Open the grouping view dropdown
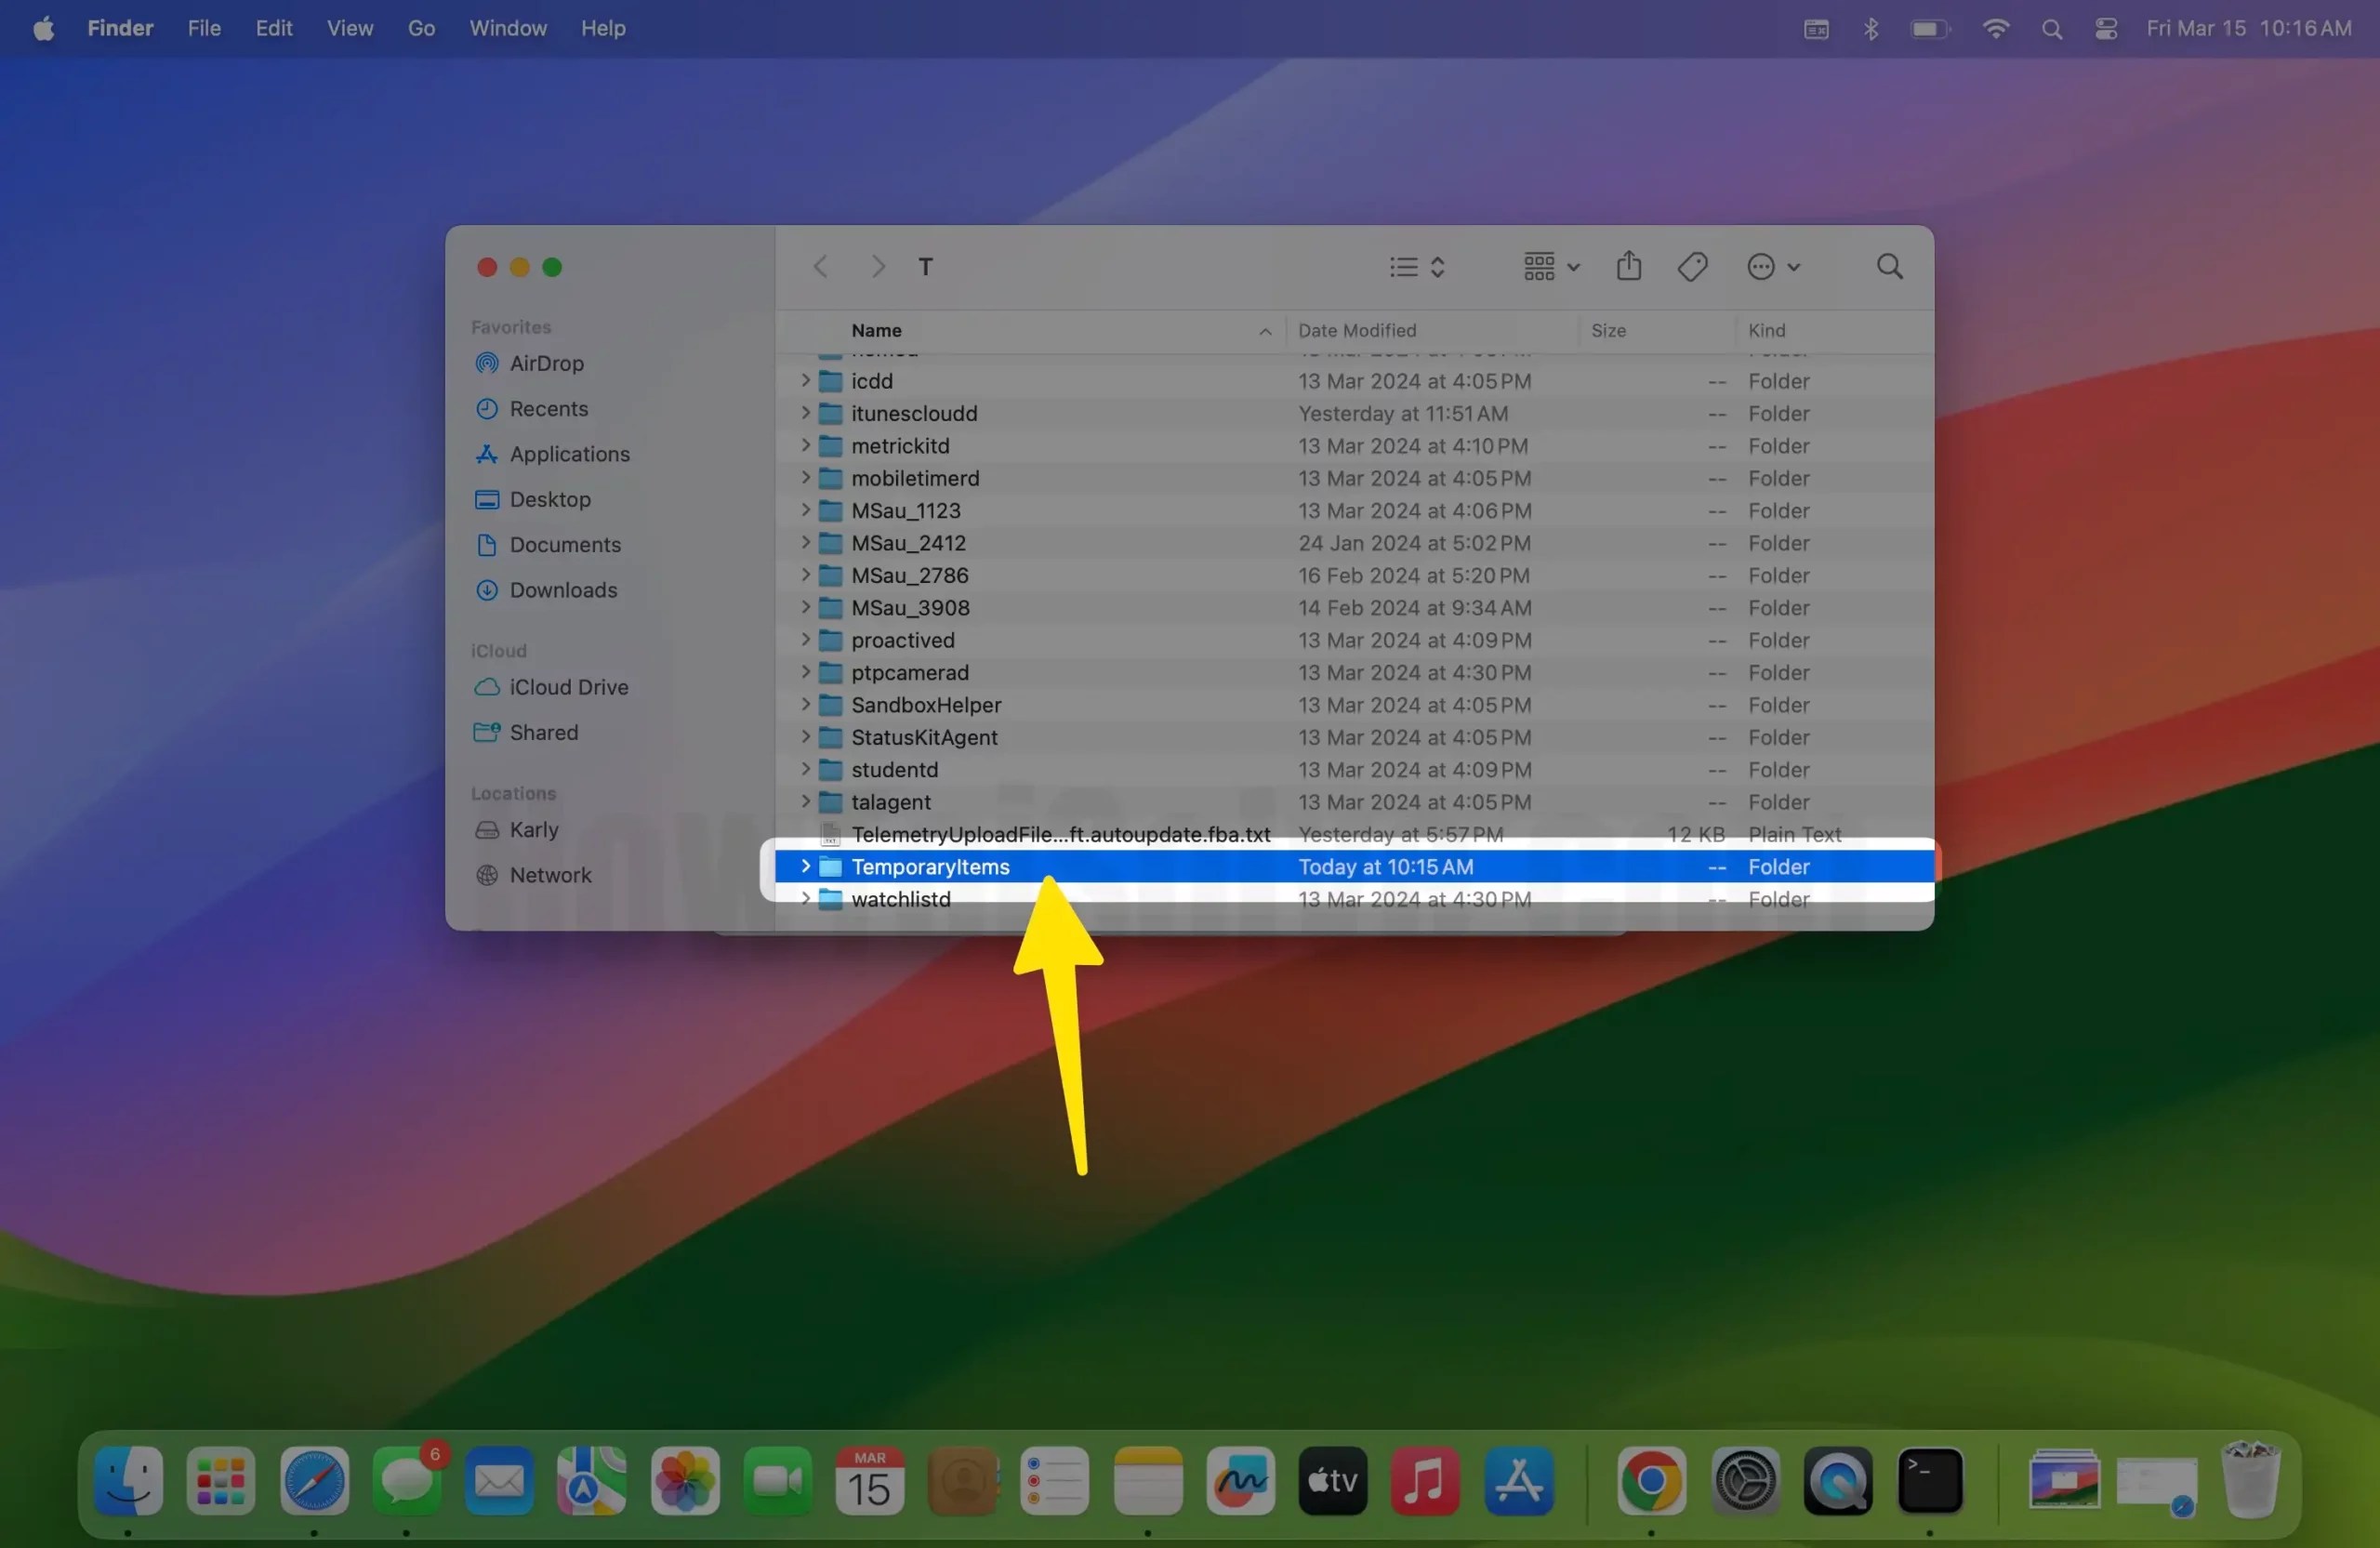 (x=1548, y=266)
